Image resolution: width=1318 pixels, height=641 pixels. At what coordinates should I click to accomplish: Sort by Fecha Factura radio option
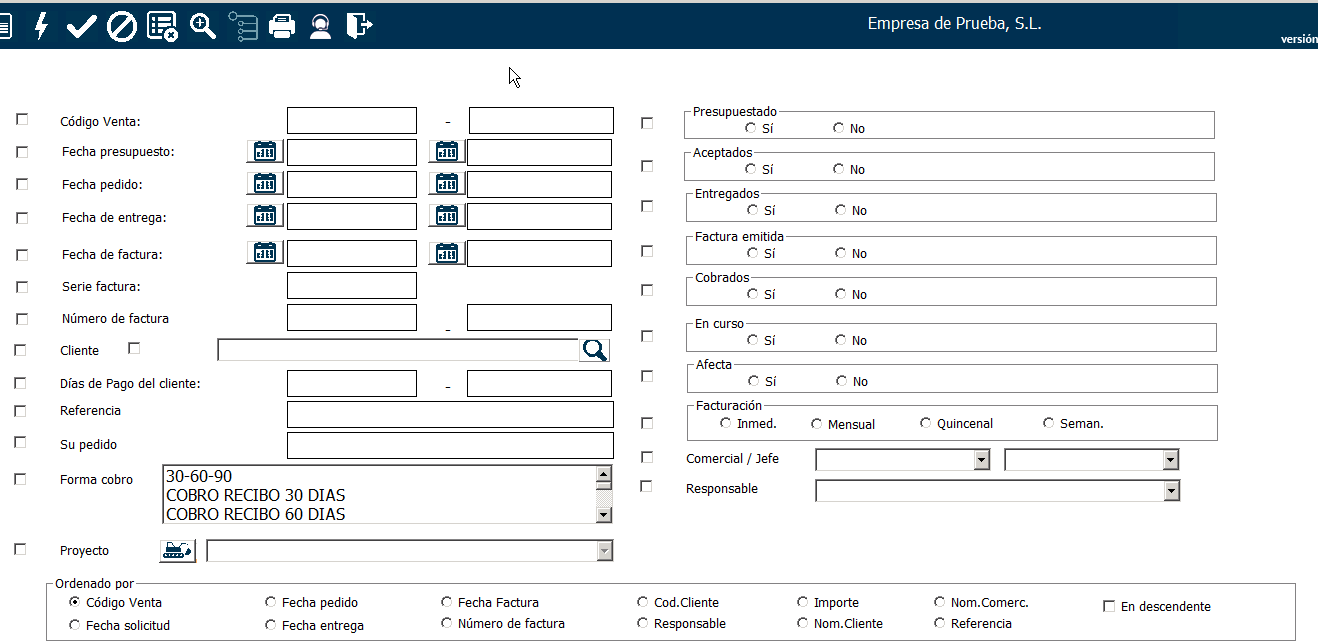[x=447, y=603]
